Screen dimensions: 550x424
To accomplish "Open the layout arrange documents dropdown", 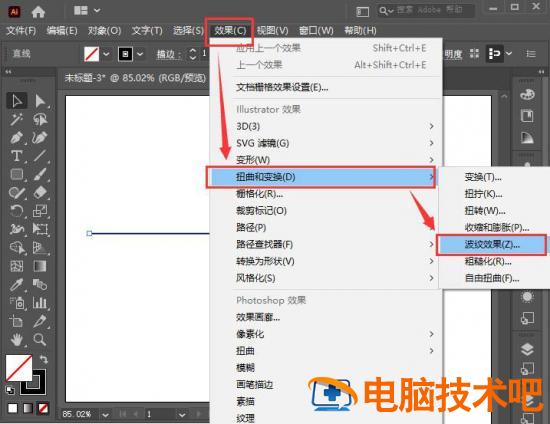I will pos(87,11).
